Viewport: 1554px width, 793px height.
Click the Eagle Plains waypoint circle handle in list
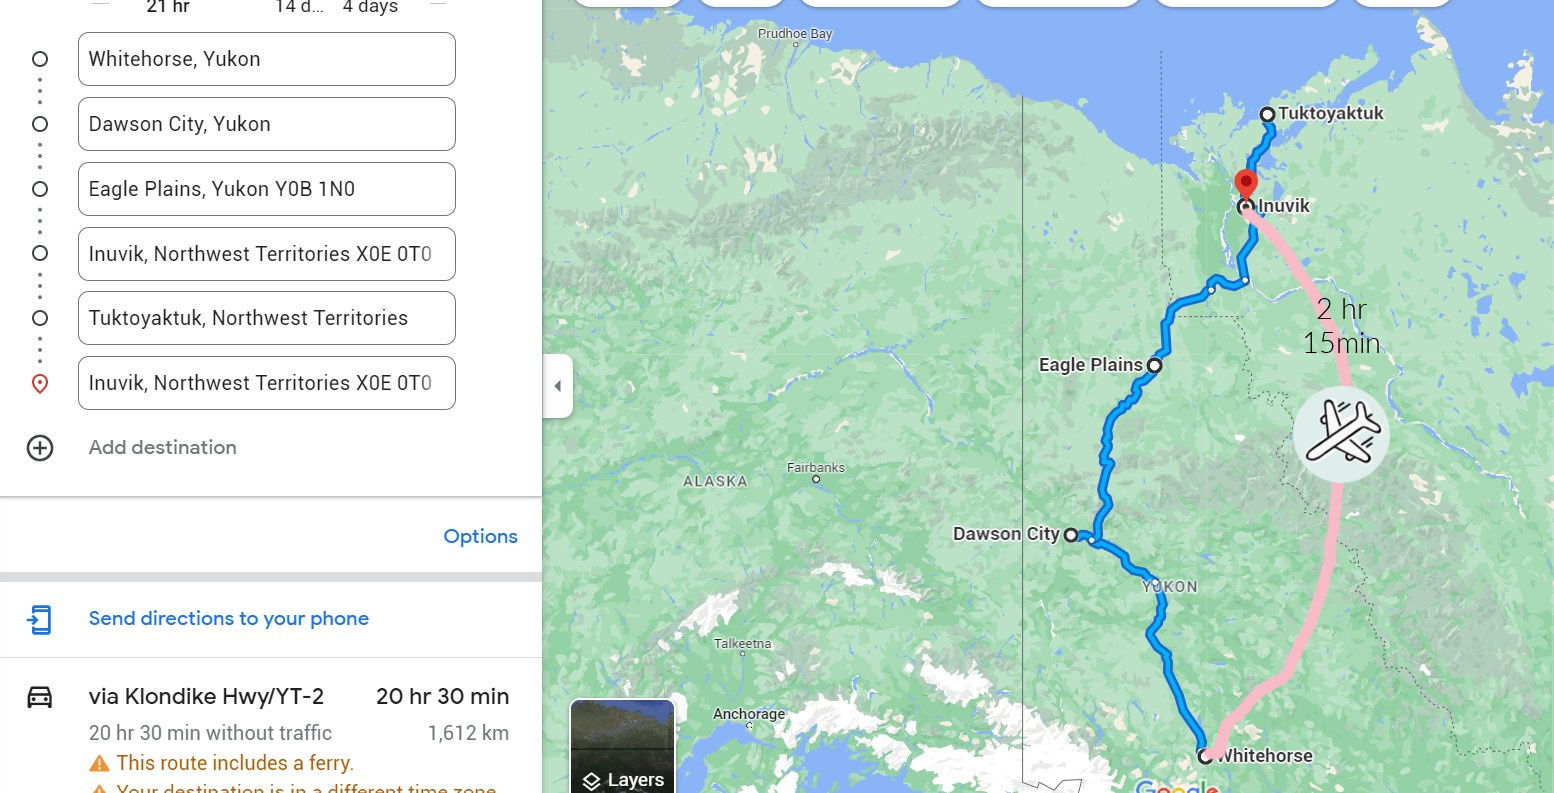(x=40, y=189)
